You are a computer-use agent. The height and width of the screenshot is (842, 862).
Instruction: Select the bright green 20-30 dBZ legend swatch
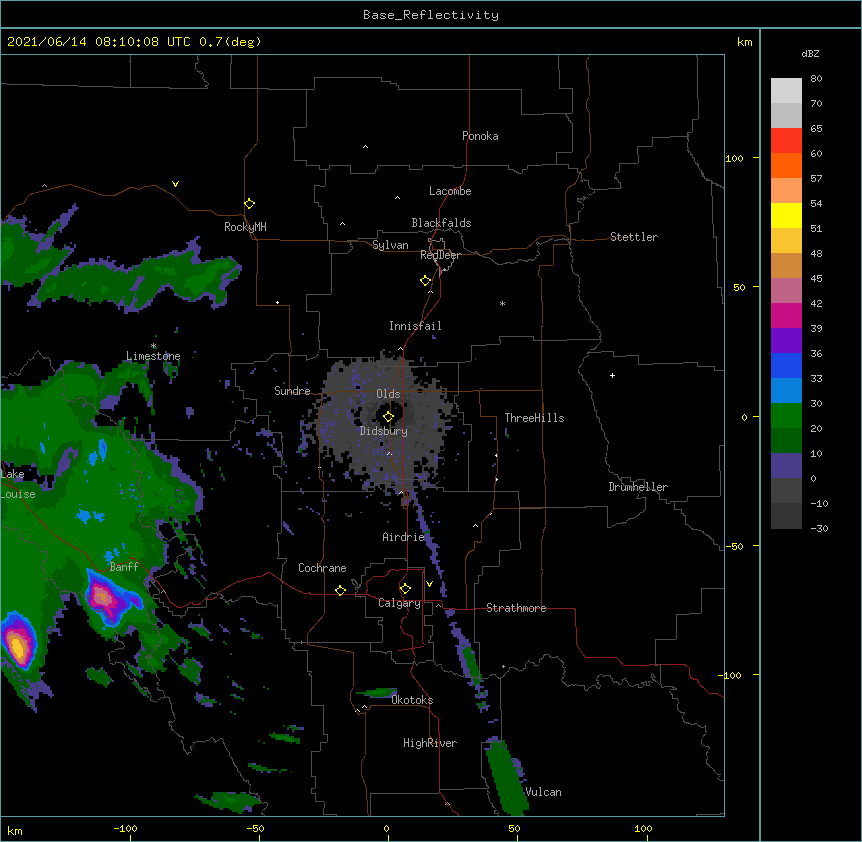pyautogui.click(x=786, y=416)
